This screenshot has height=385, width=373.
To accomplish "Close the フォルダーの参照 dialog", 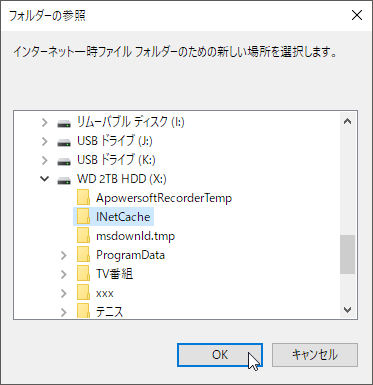I will point(357,15).
